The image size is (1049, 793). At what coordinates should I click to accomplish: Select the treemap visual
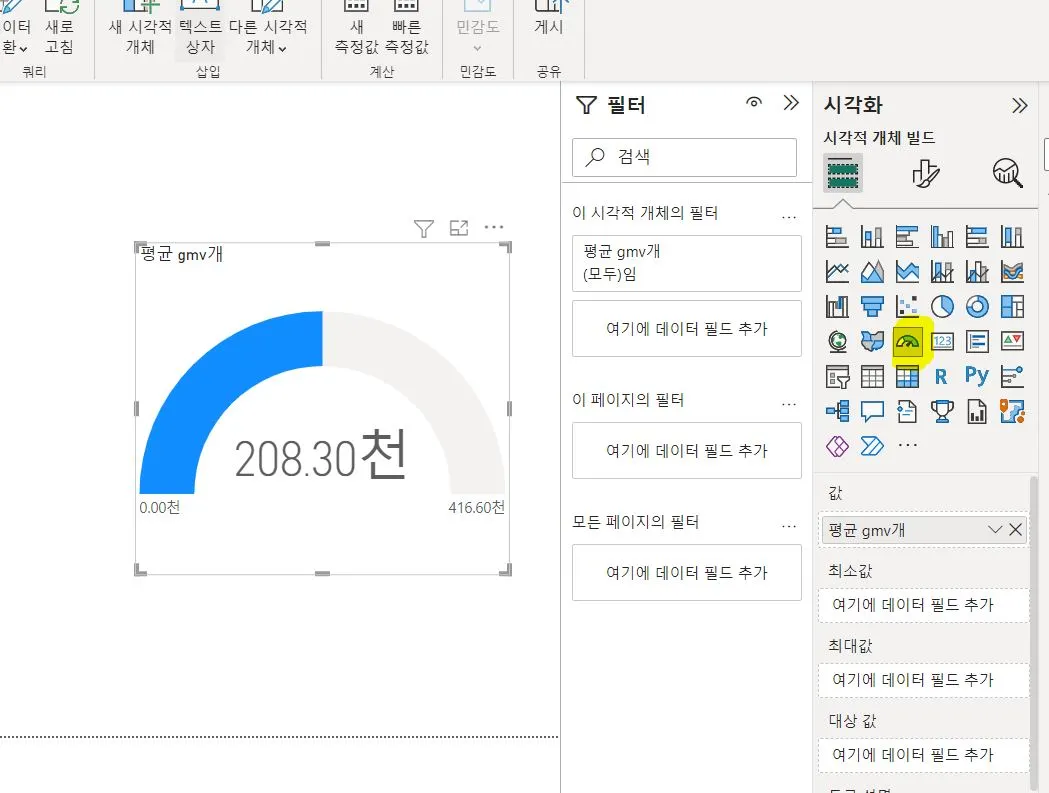coord(1012,306)
